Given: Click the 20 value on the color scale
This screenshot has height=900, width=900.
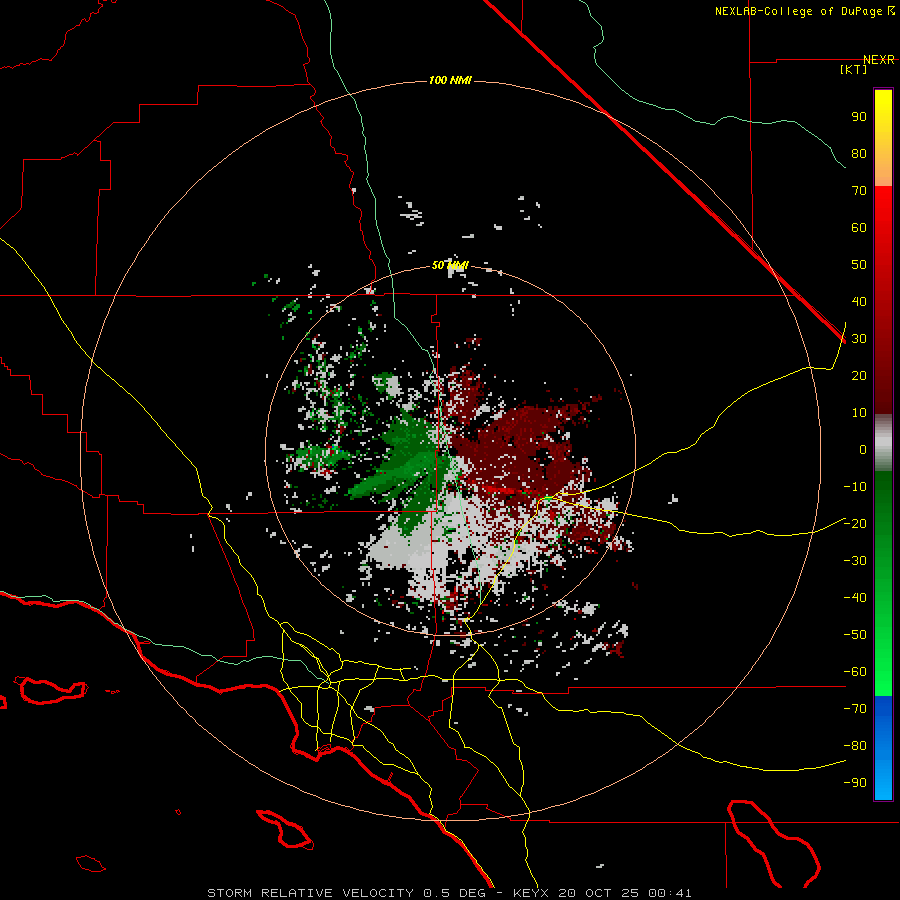Looking at the screenshot, I should pyautogui.click(x=859, y=376).
